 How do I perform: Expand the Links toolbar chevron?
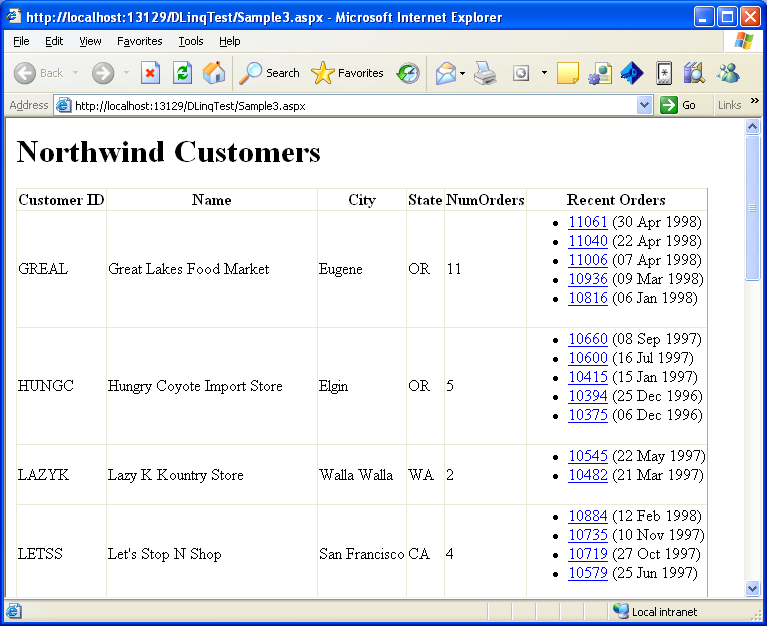click(754, 101)
